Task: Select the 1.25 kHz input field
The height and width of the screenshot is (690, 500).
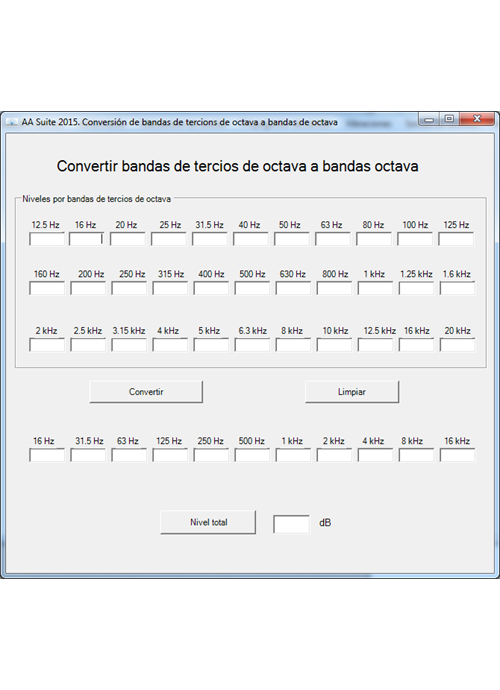Action: 416,288
